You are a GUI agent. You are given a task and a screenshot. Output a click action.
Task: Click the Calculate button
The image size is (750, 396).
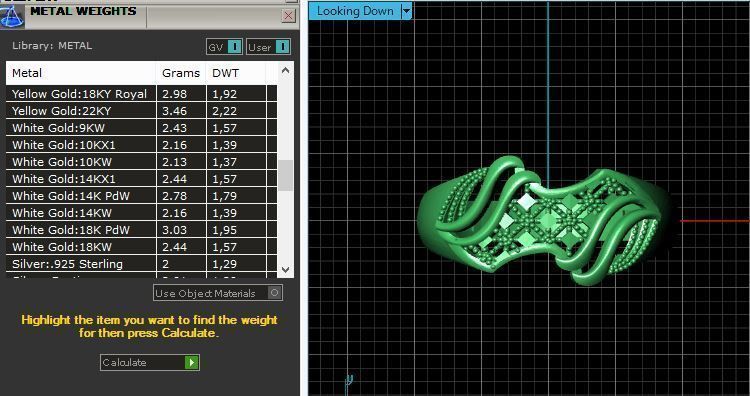coord(150,363)
